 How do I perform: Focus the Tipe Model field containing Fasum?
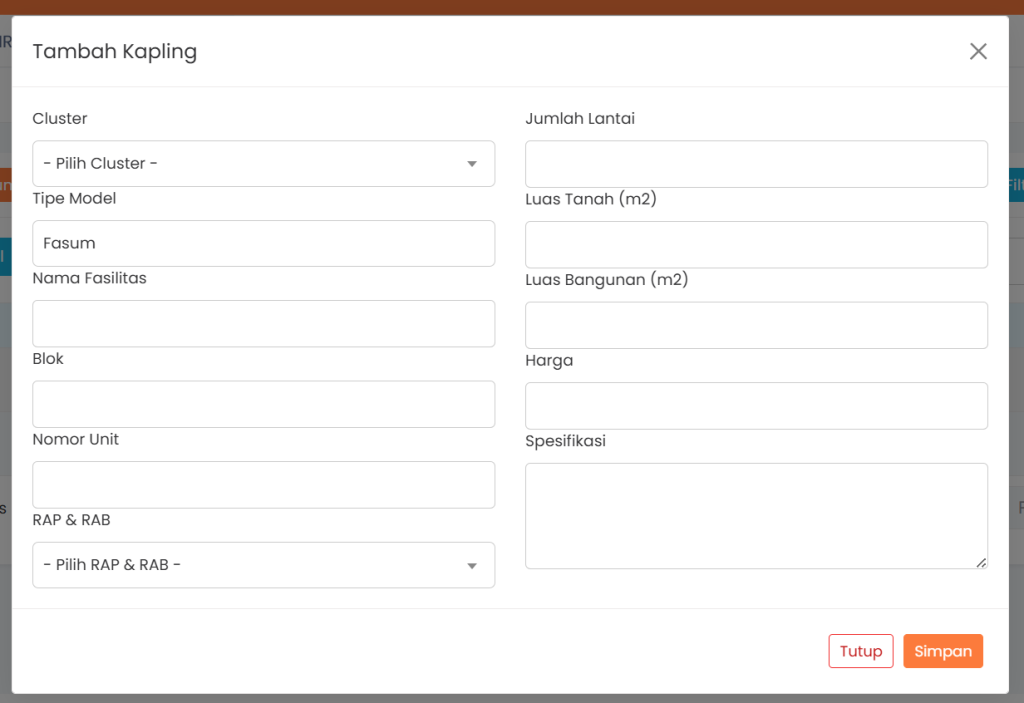(x=263, y=243)
